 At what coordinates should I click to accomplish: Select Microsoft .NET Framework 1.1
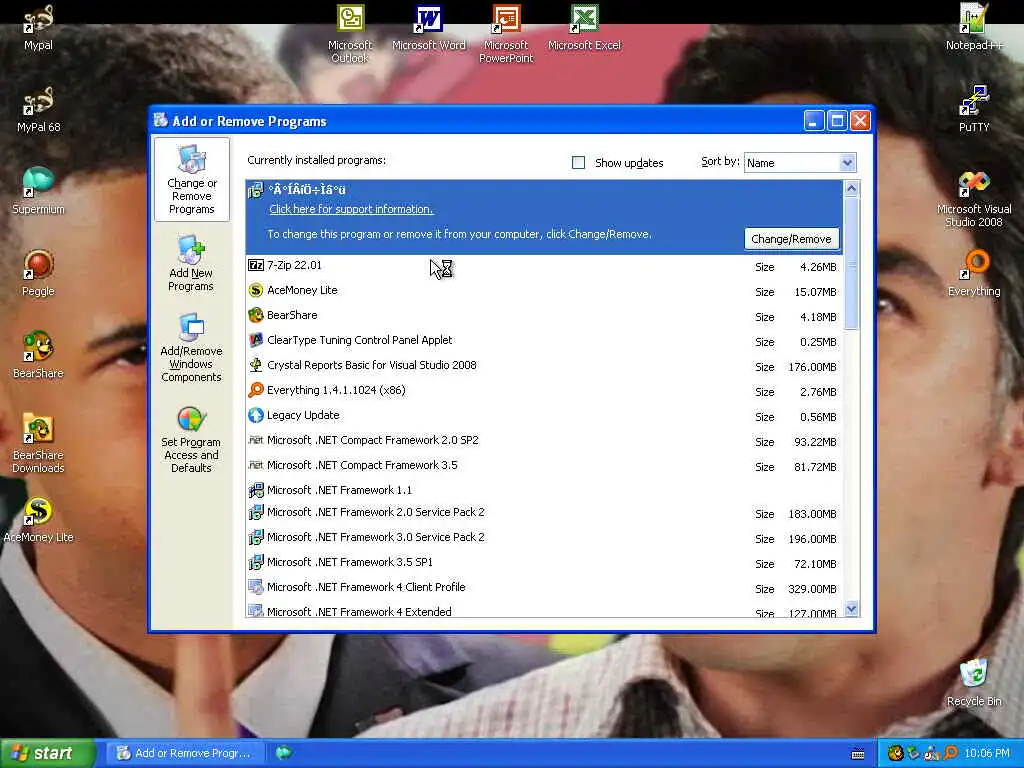click(544, 490)
